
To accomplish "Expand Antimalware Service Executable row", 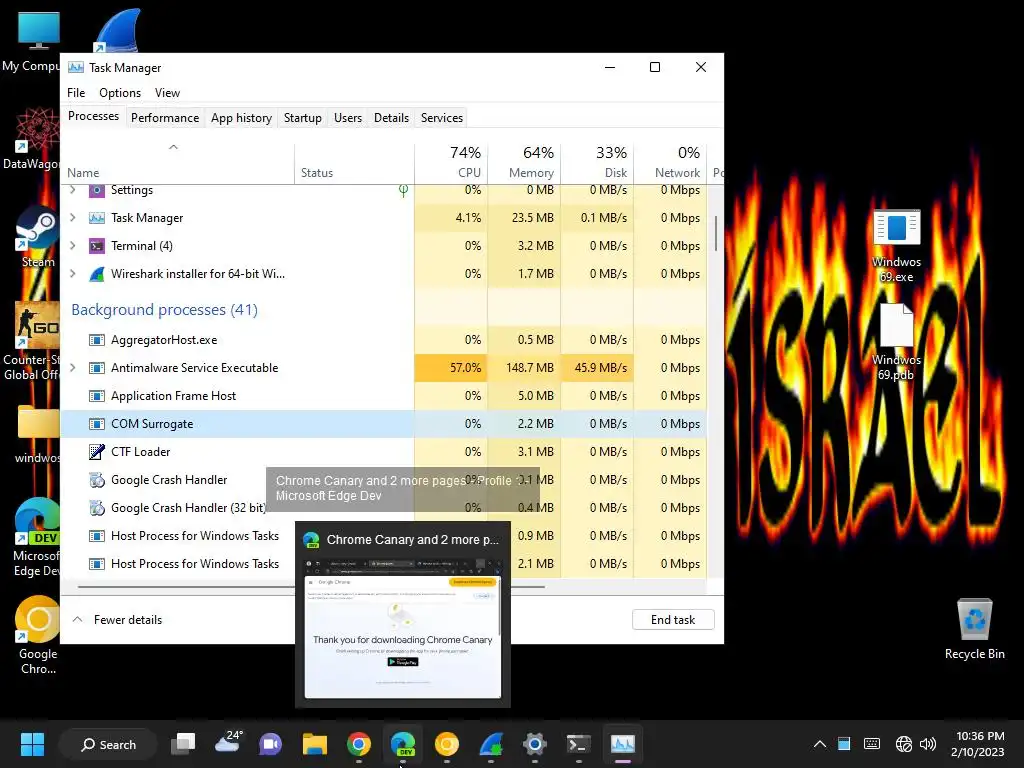I will point(72,368).
